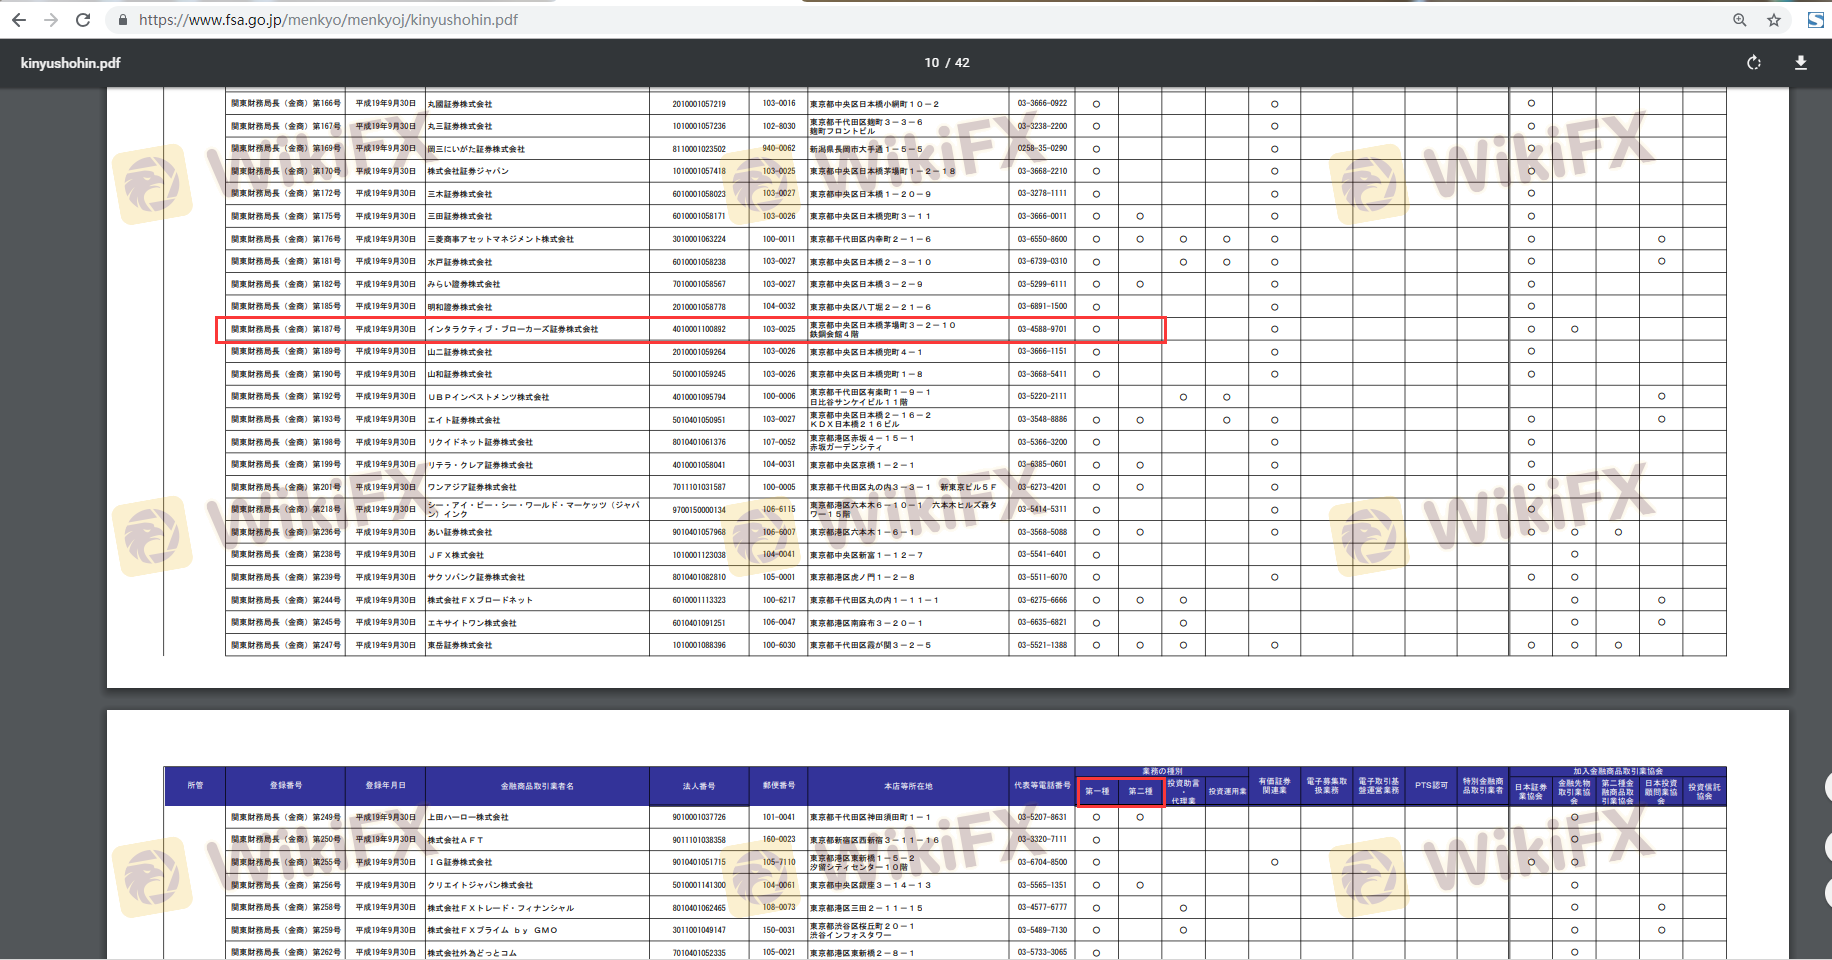Reload the current PDF page
Screen dimensions: 1832x960
click(x=83, y=20)
